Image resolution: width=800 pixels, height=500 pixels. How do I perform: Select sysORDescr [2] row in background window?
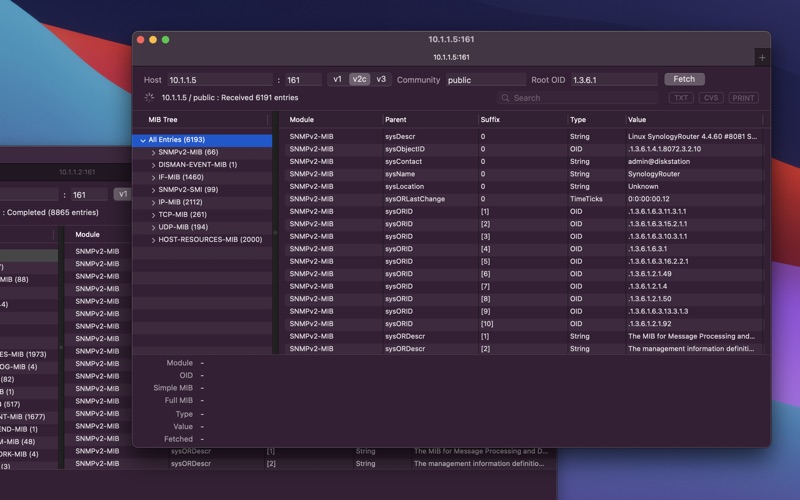coord(310,464)
